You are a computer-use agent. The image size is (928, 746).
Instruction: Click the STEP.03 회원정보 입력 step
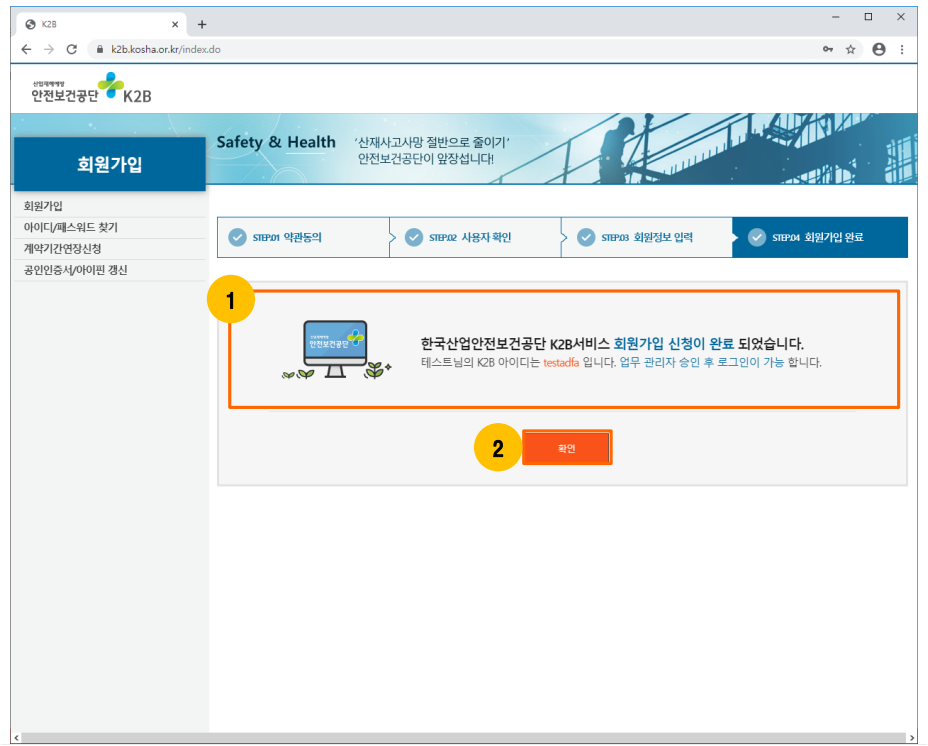647,237
